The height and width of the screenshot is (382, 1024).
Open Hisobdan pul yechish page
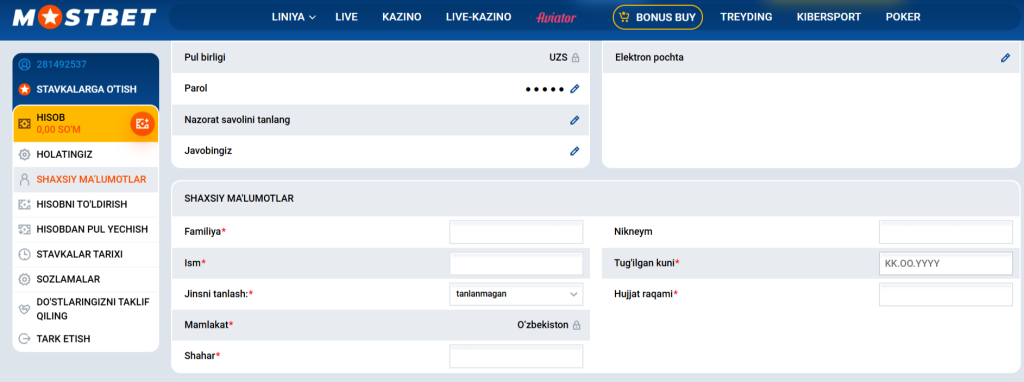tap(86, 229)
